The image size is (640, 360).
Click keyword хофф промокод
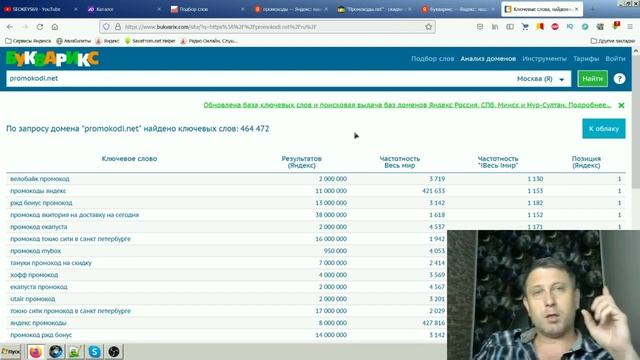tap(34, 275)
